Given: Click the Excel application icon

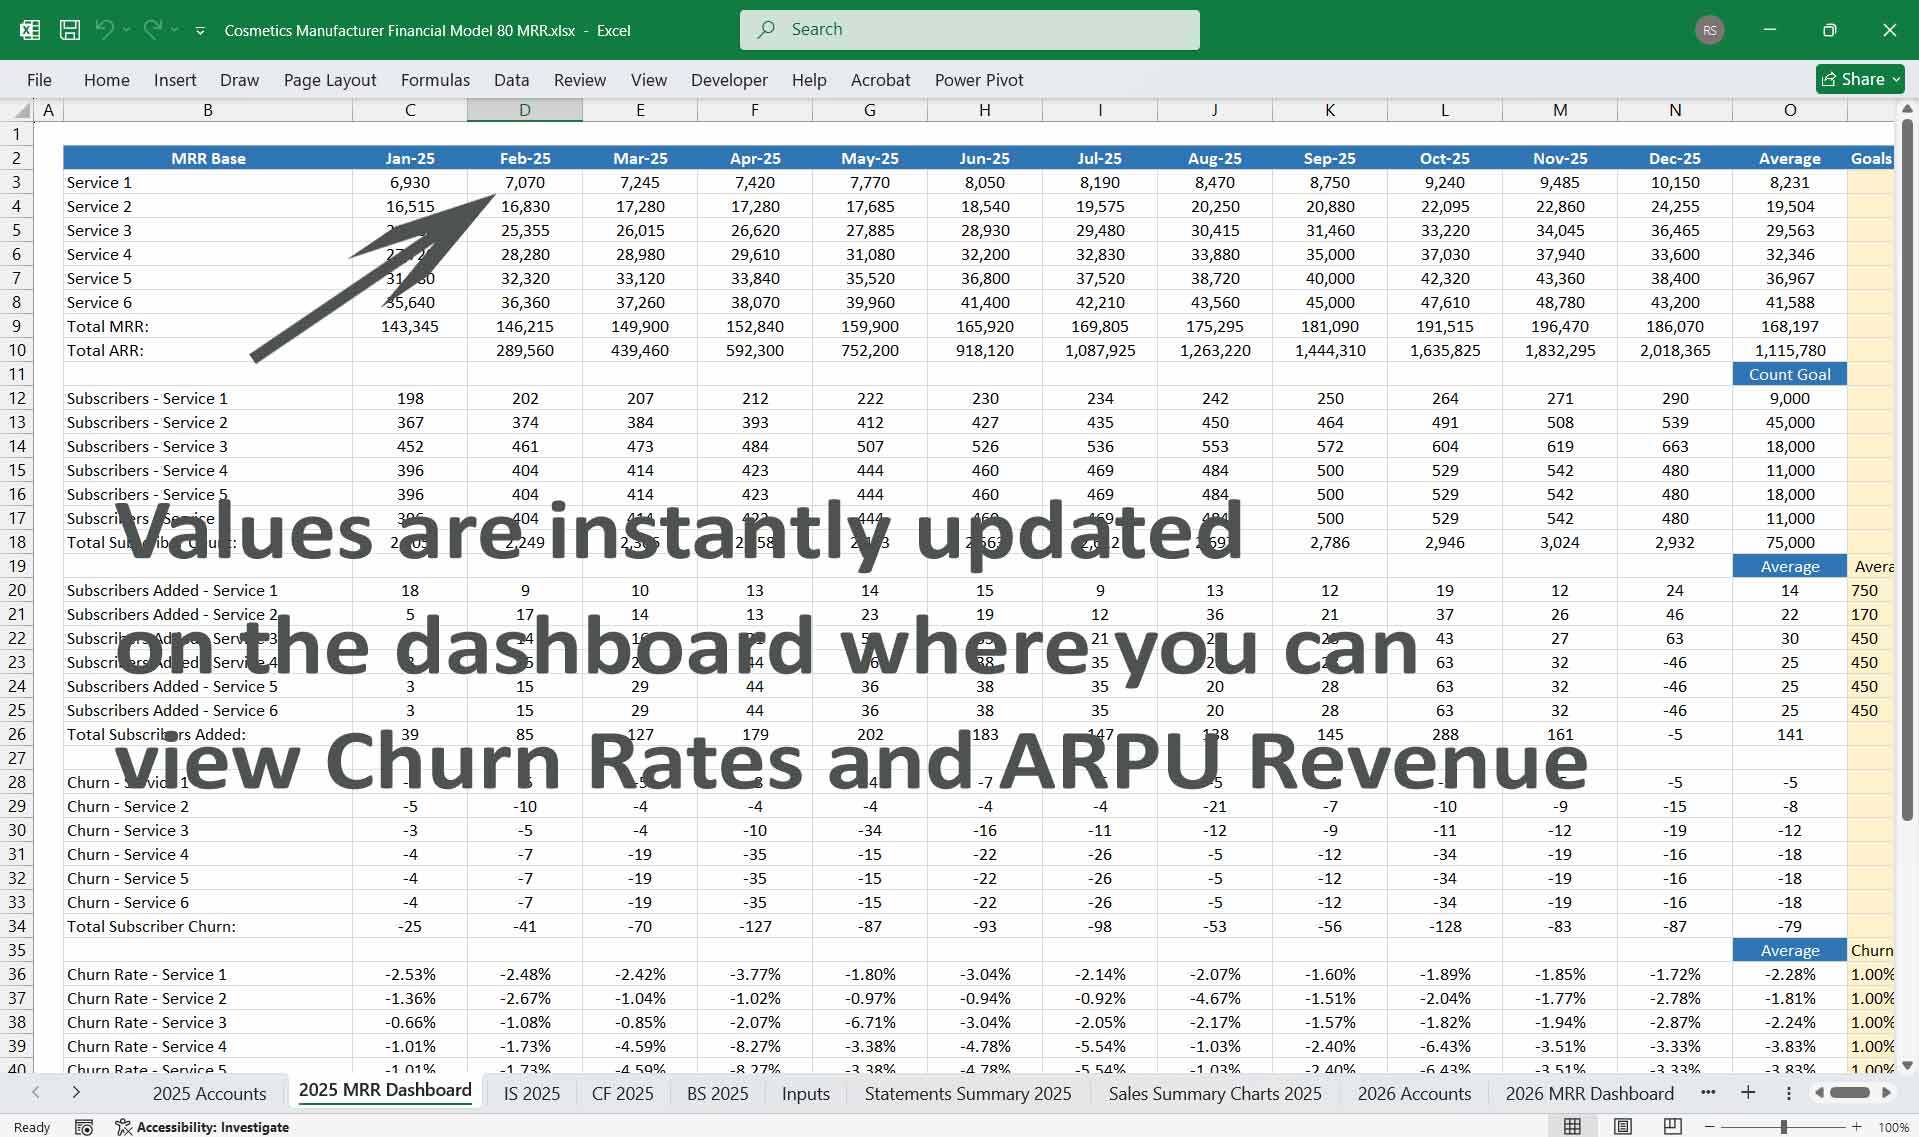Looking at the screenshot, I should coord(31,30).
